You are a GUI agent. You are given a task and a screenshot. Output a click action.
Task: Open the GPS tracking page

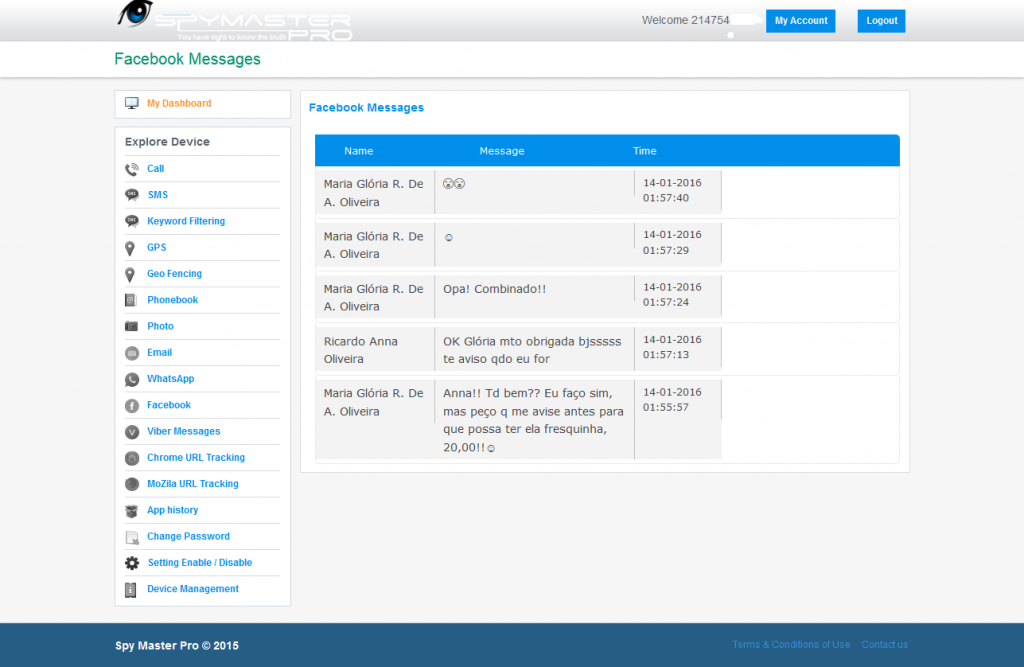[157, 247]
